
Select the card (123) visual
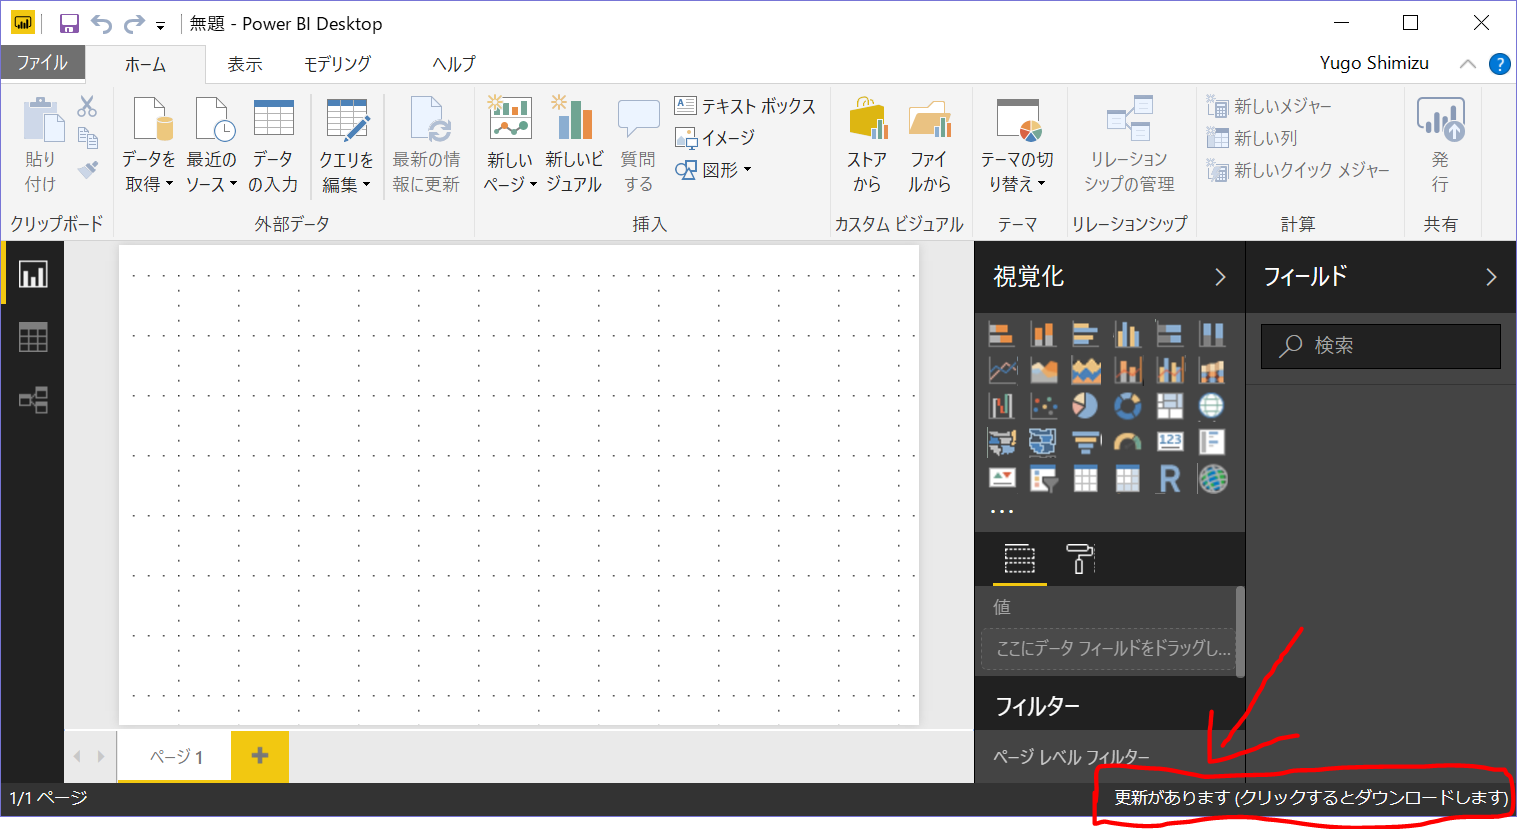click(1170, 442)
